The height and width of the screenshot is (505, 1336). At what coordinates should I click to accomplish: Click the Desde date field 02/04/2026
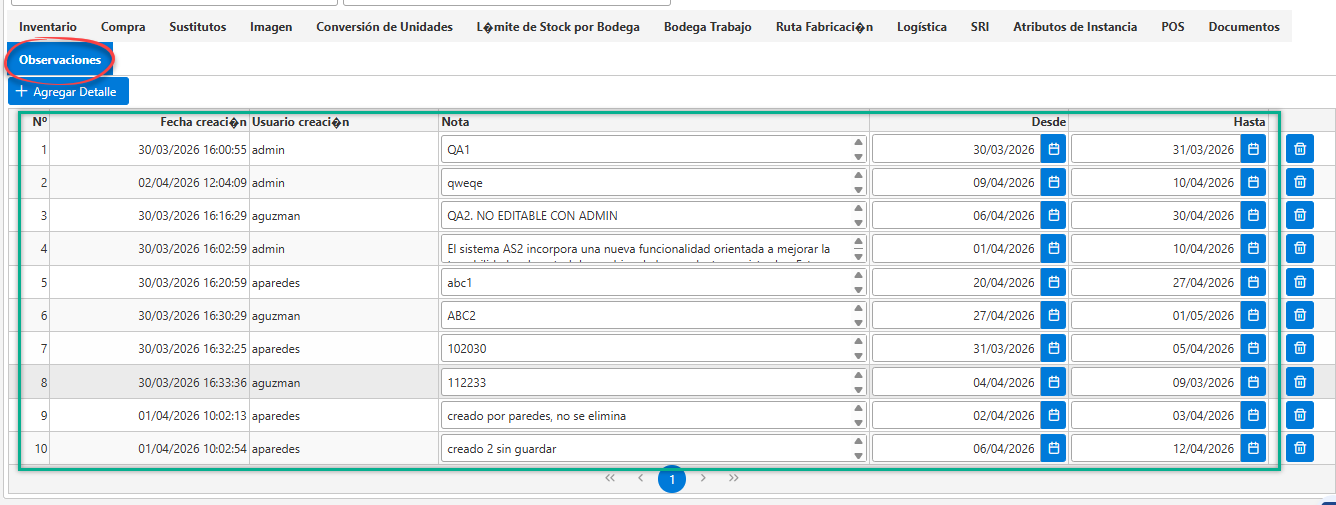(956, 415)
